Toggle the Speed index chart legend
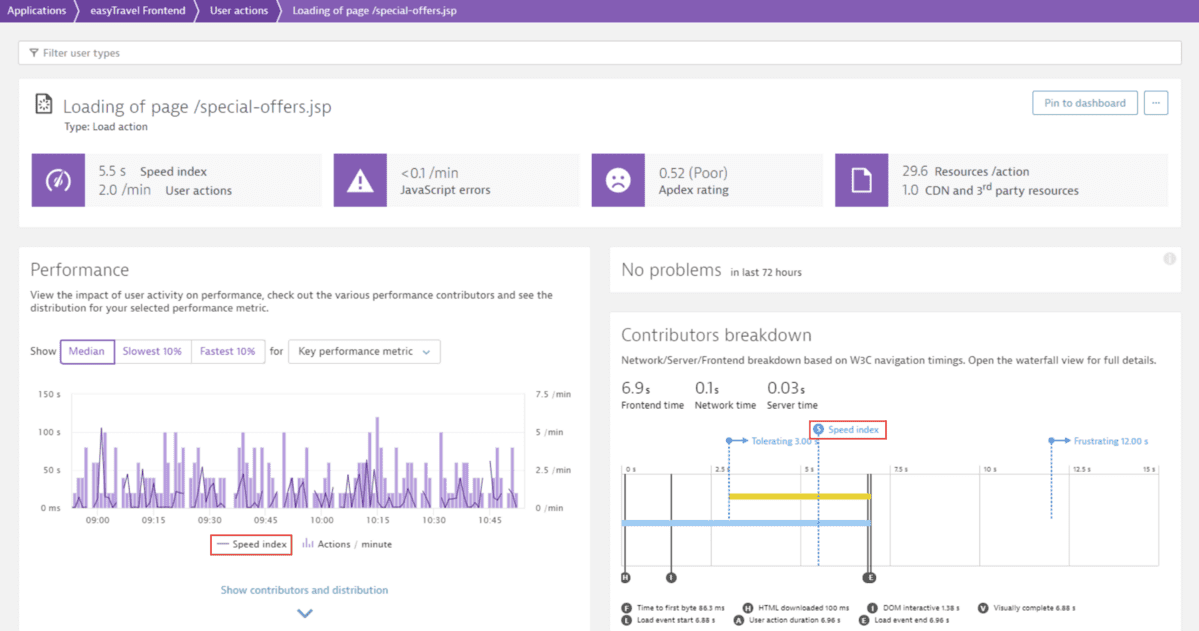The image size is (1199, 631). pos(250,544)
